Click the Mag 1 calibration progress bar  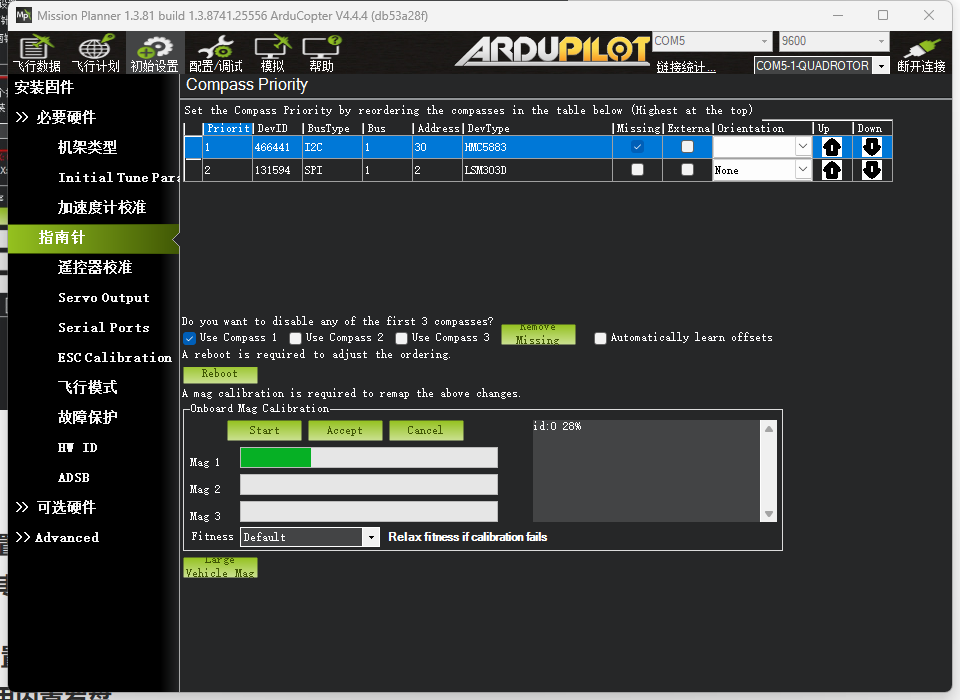[369, 457]
